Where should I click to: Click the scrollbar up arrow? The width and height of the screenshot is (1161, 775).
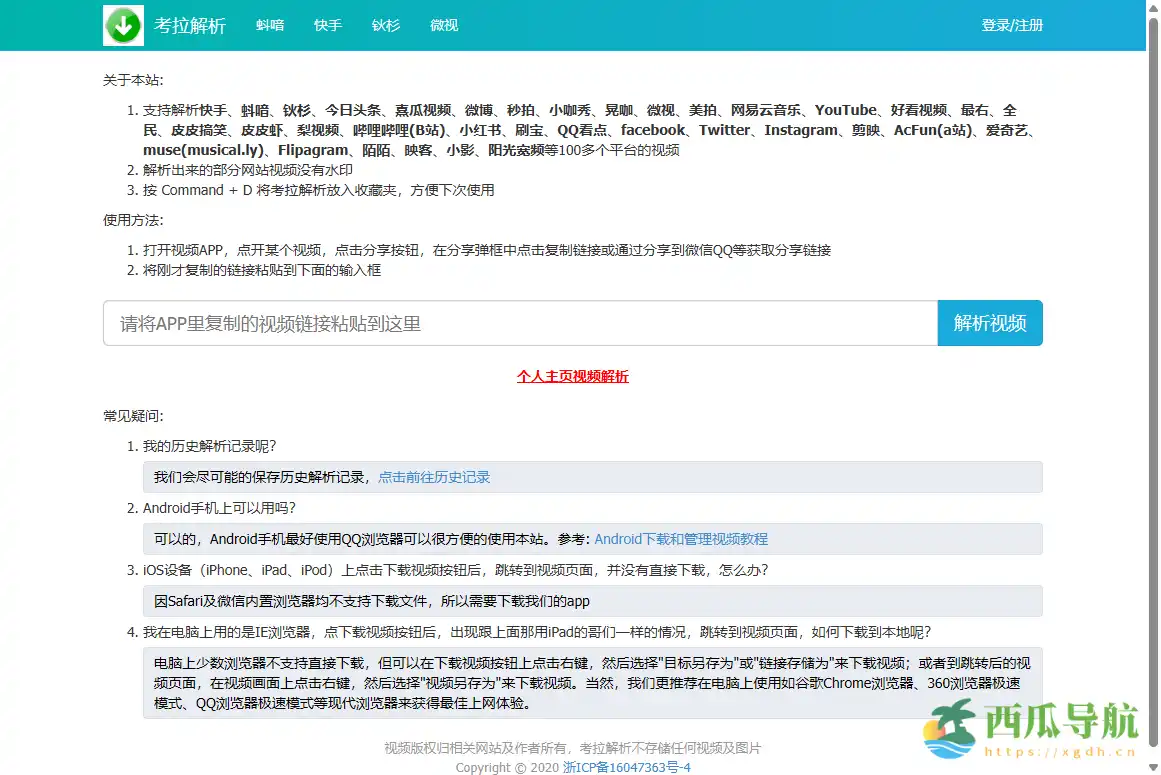1153,7
